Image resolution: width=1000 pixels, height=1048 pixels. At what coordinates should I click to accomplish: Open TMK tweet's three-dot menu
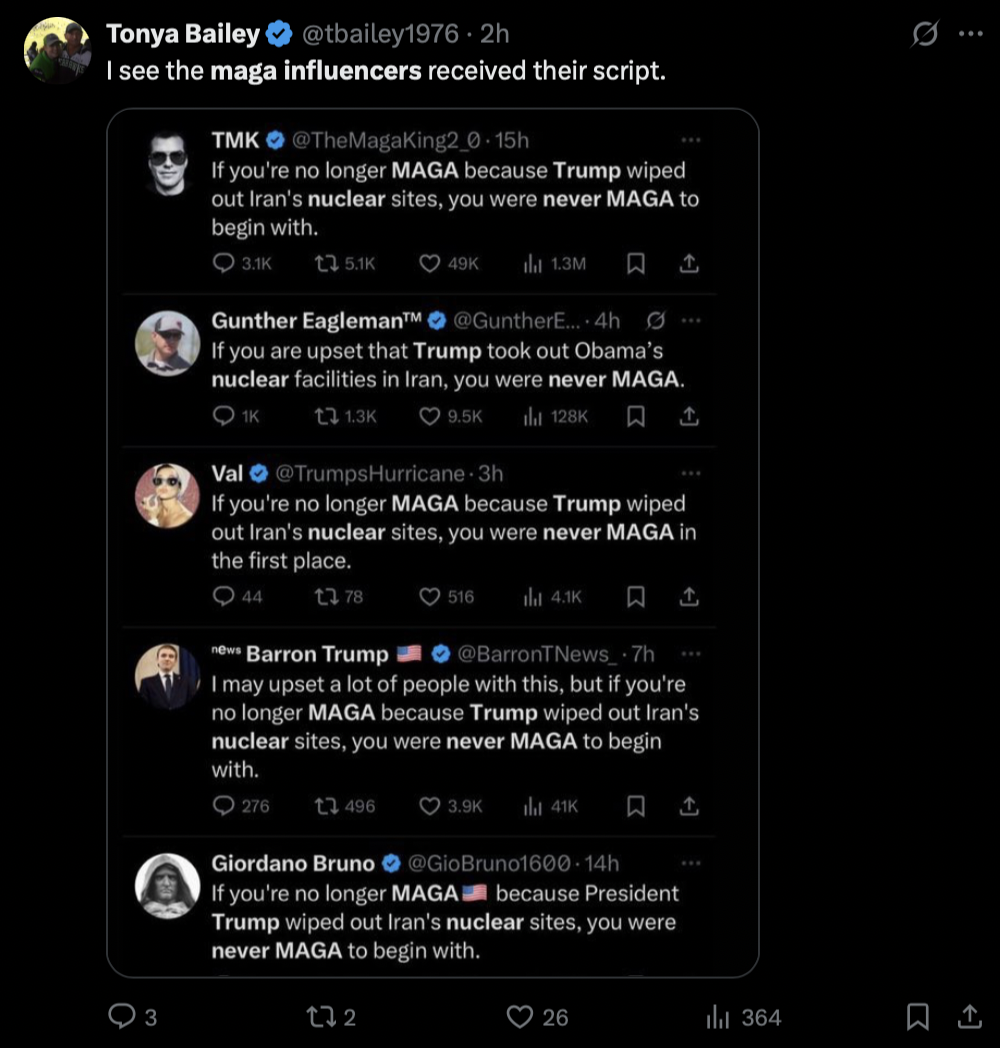[x=691, y=140]
